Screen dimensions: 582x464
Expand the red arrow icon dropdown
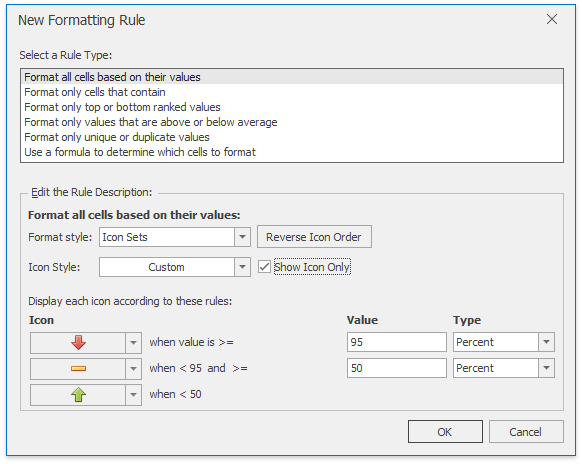(133, 342)
